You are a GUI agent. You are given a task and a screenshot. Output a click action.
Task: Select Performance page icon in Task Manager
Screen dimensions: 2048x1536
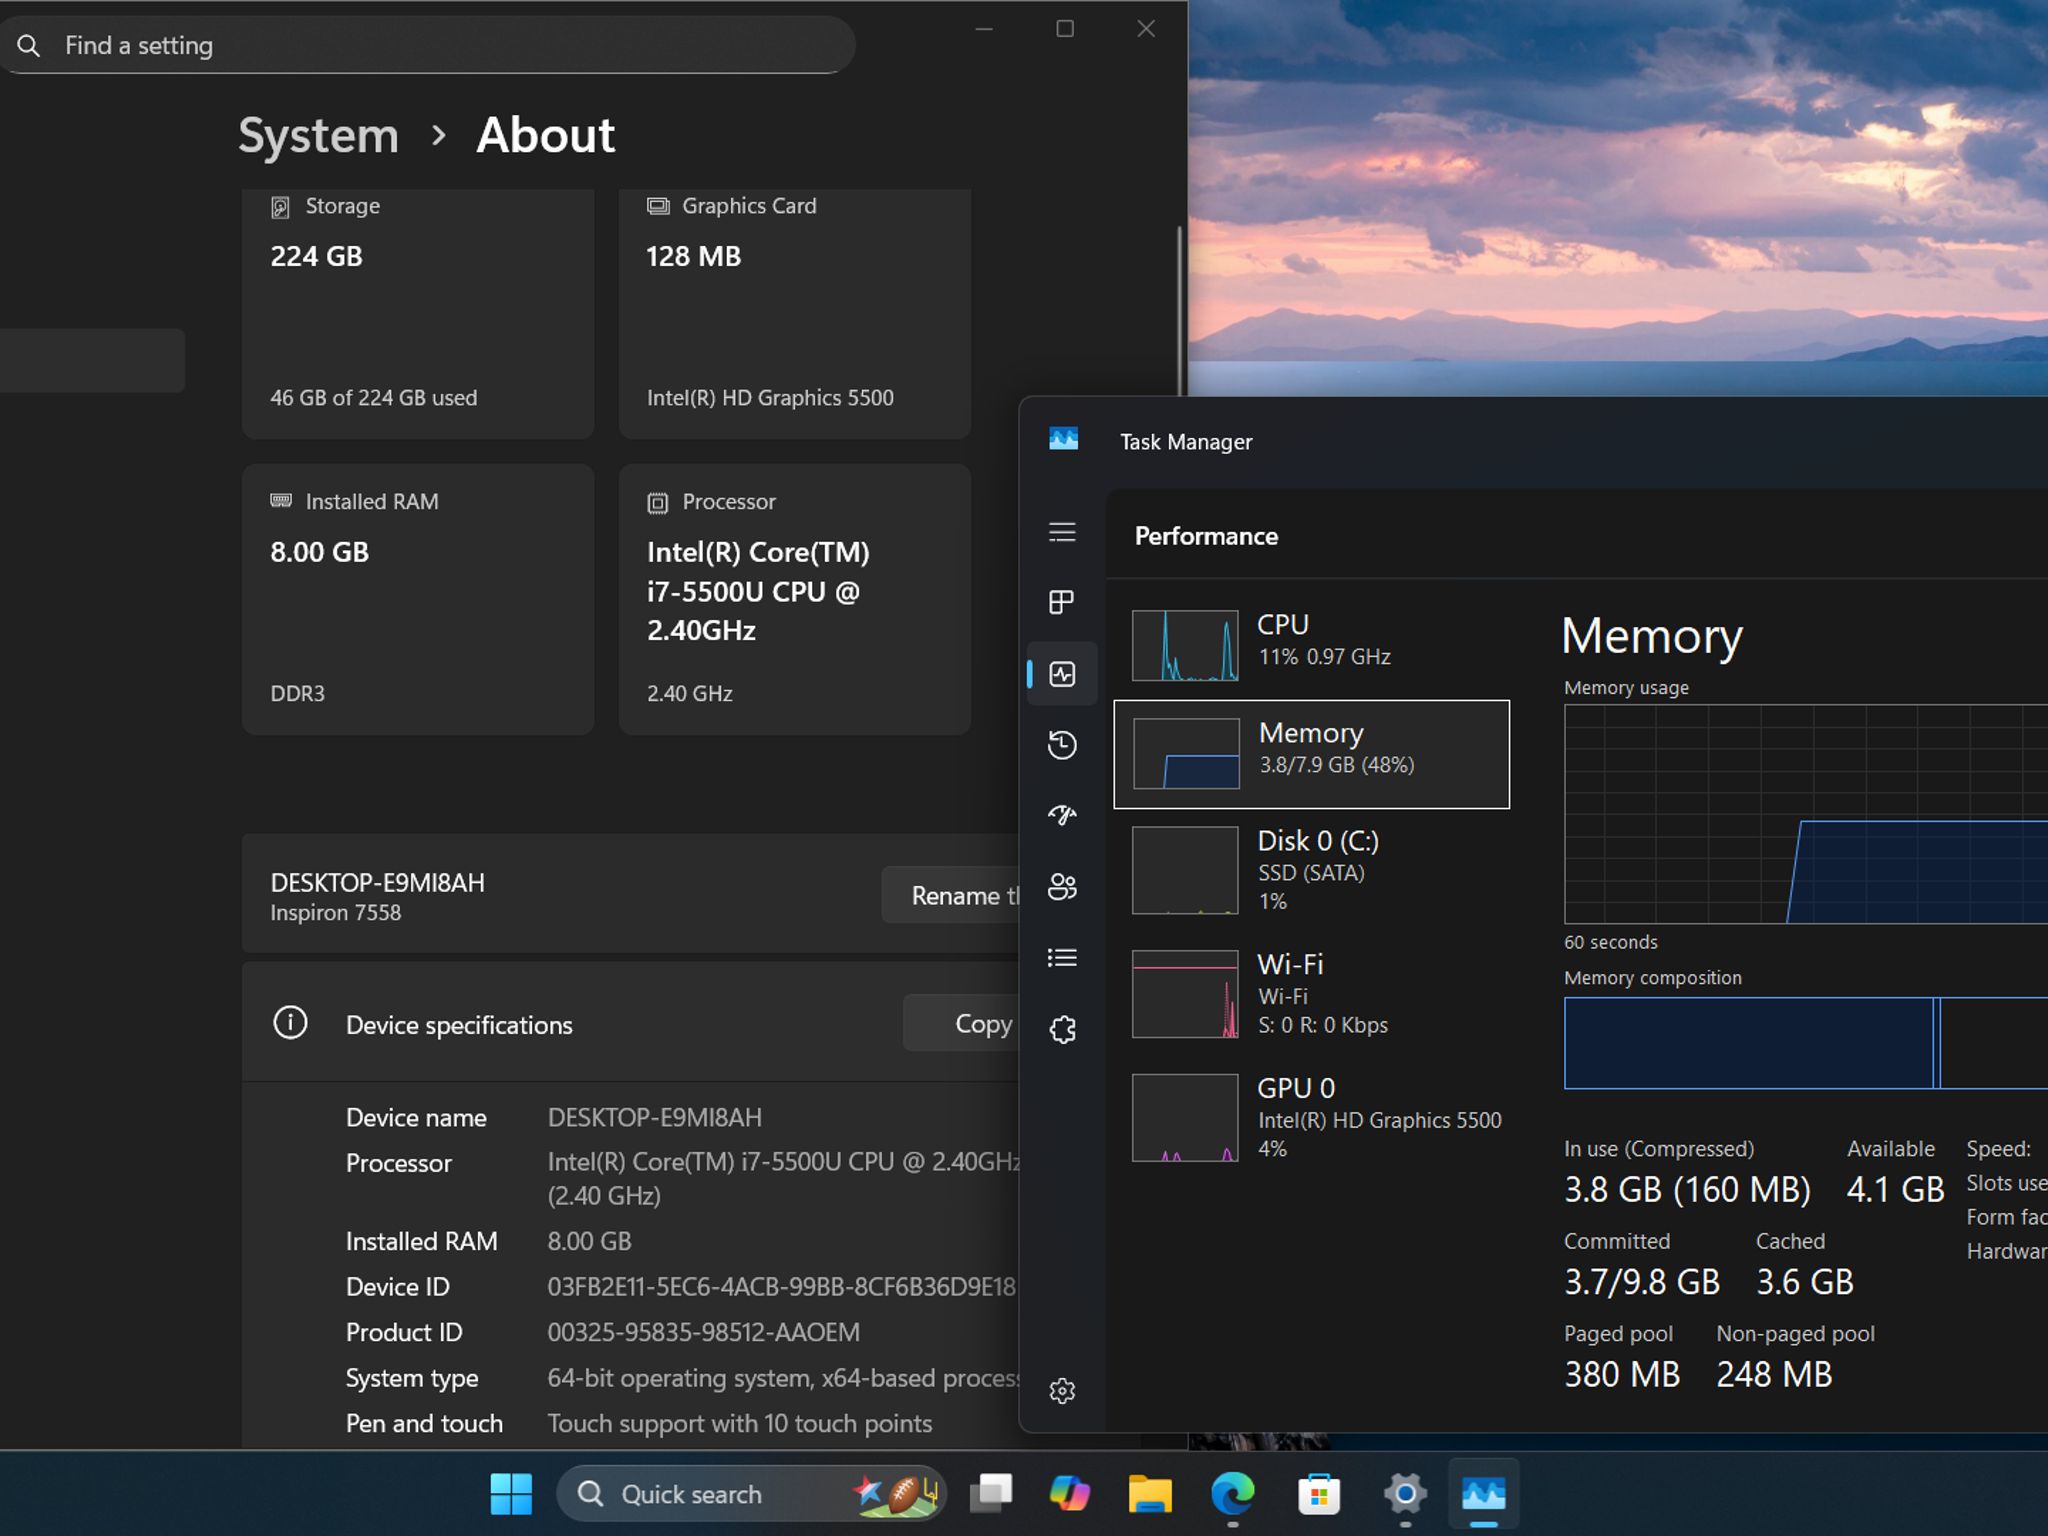pyautogui.click(x=1062, y=674)
